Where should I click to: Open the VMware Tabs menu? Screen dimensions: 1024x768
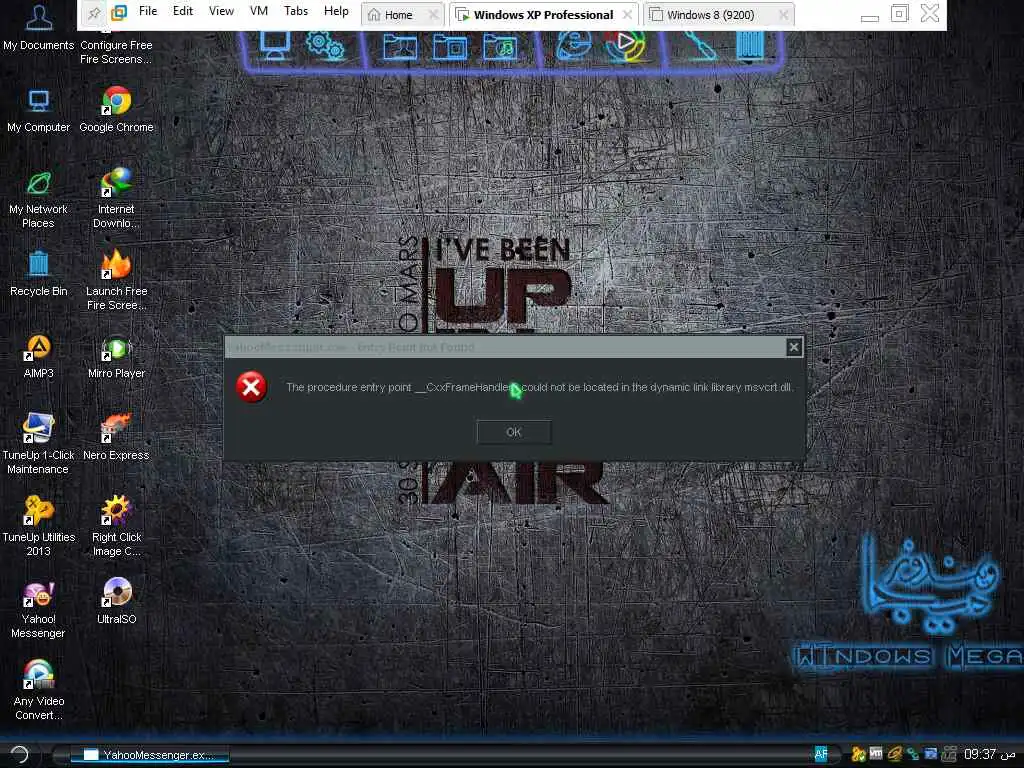[296, 11]
